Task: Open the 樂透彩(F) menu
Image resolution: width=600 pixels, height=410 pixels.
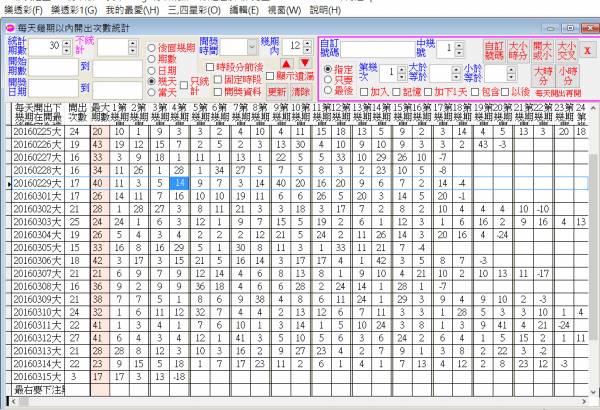Action: point(22,8)
